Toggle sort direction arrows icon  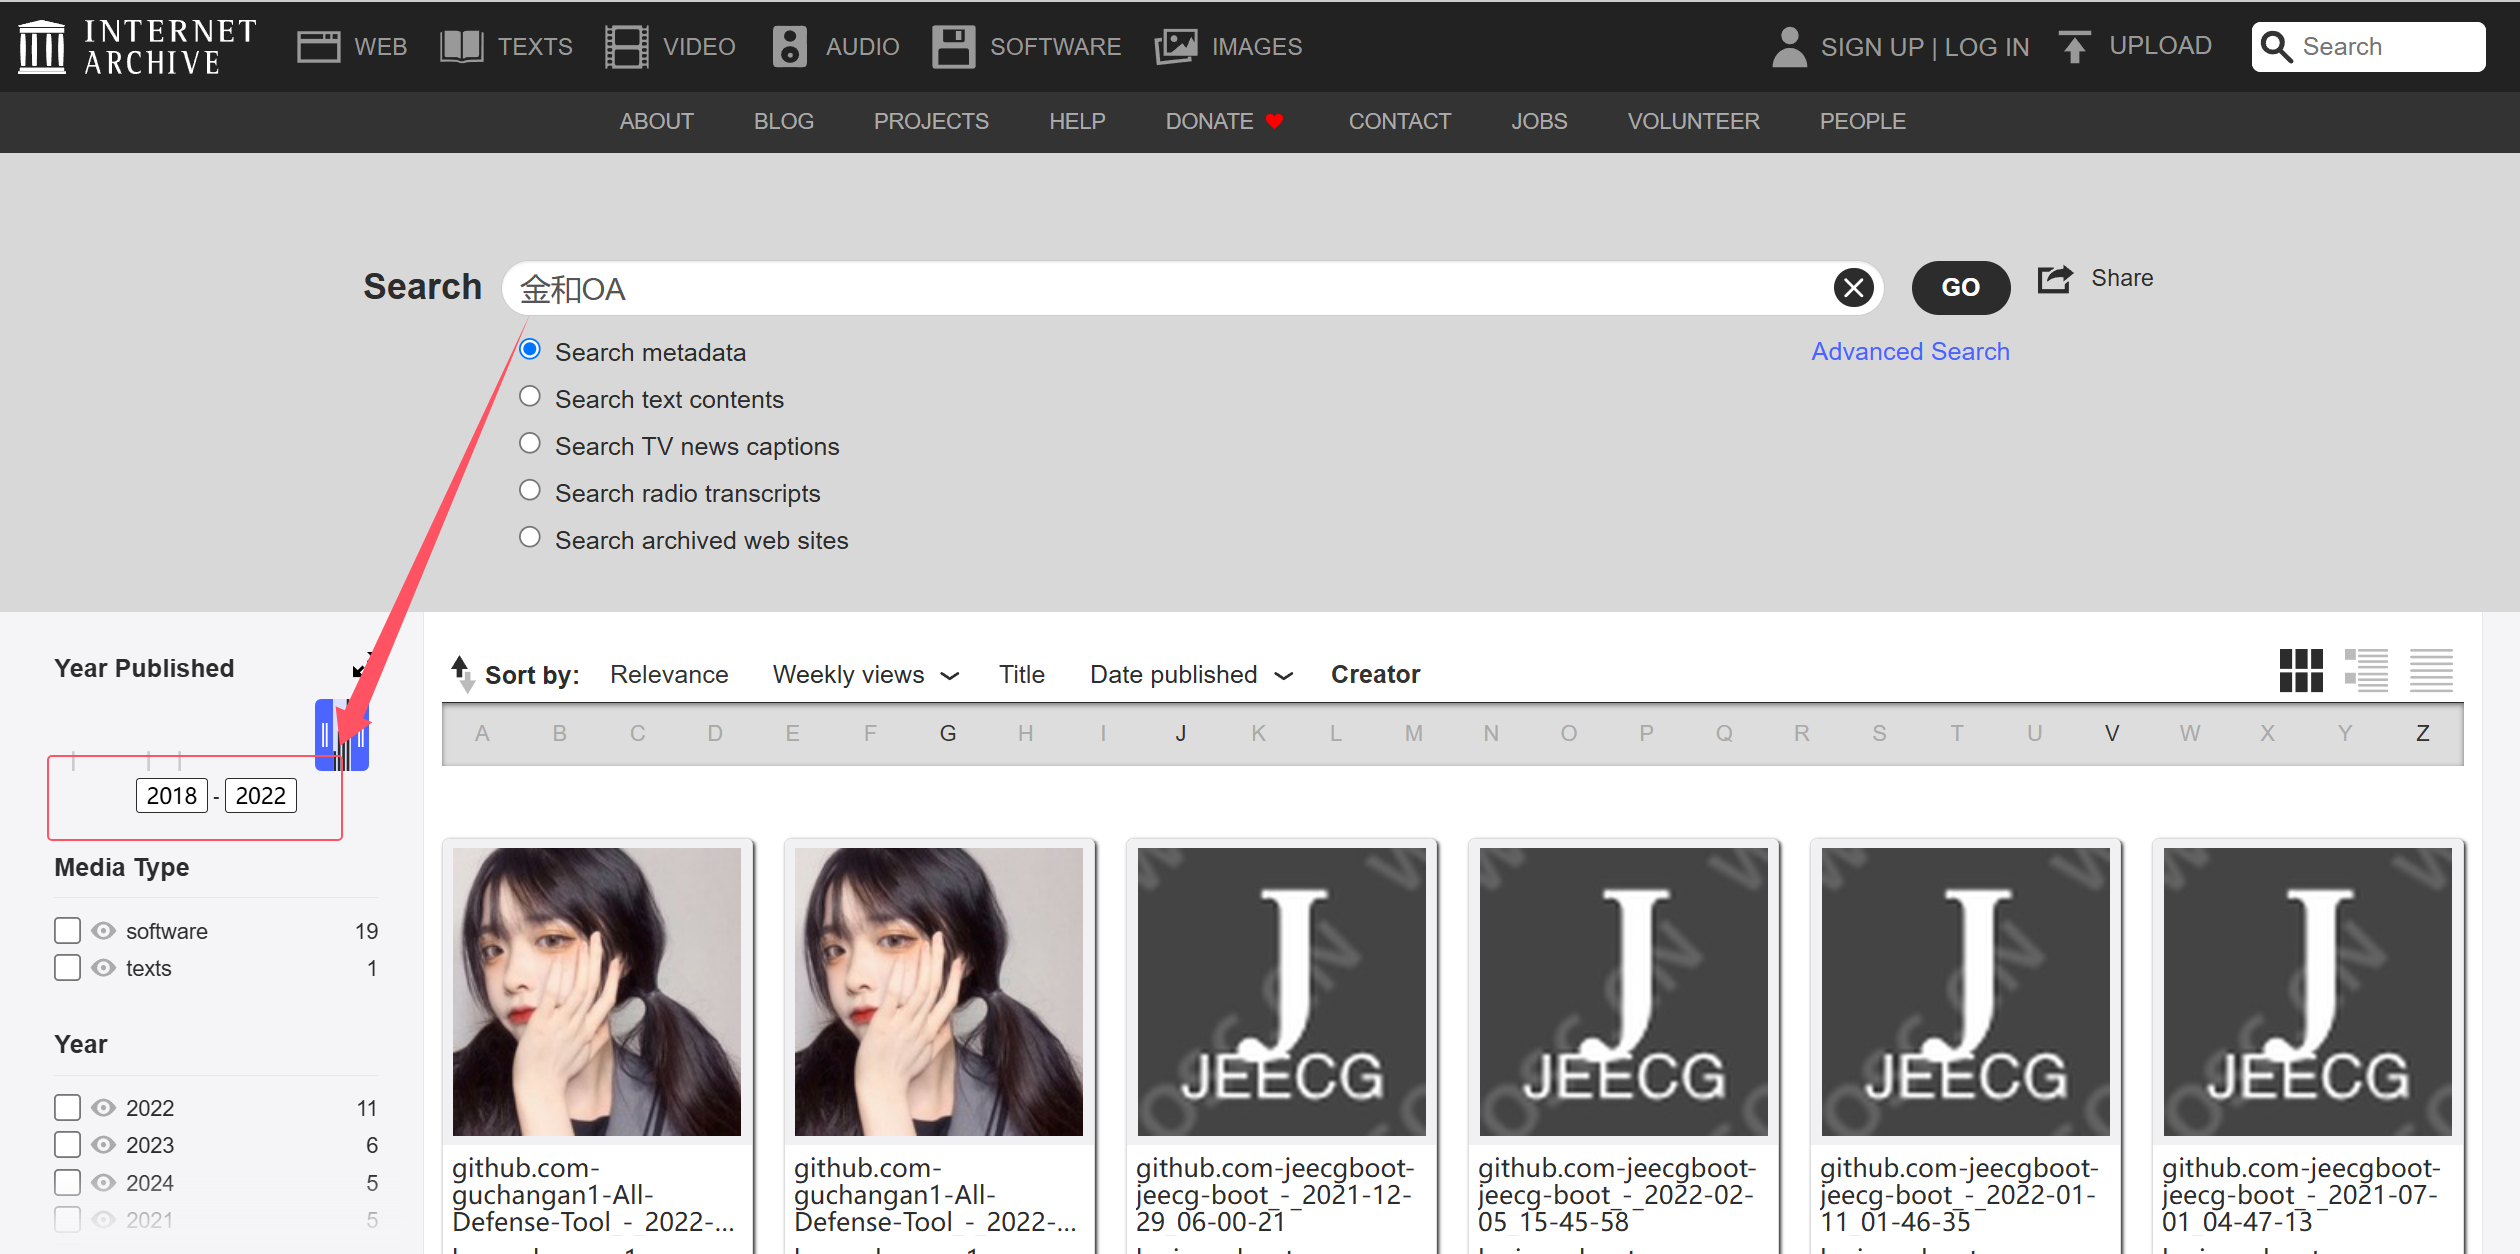[x=462, y=674]
